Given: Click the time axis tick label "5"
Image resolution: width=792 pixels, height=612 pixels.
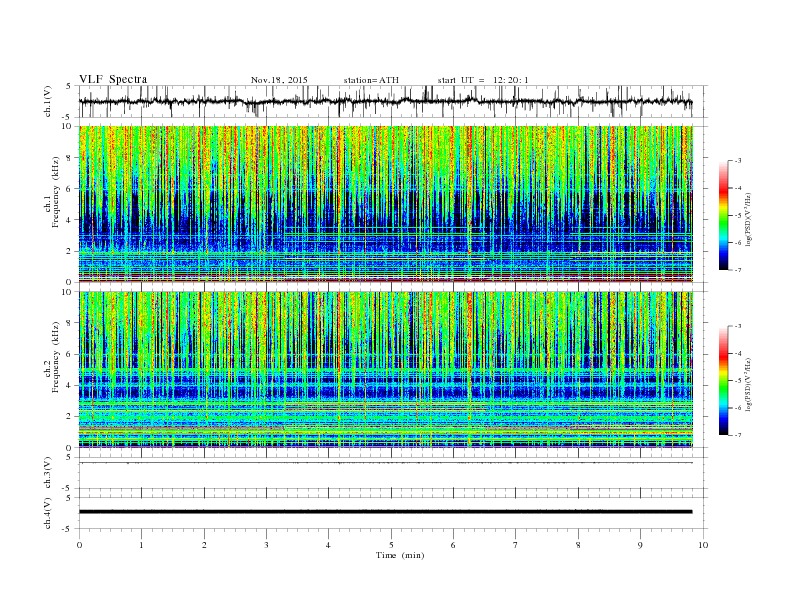Looking at the screenshot, I should click(x=391, y=545).
